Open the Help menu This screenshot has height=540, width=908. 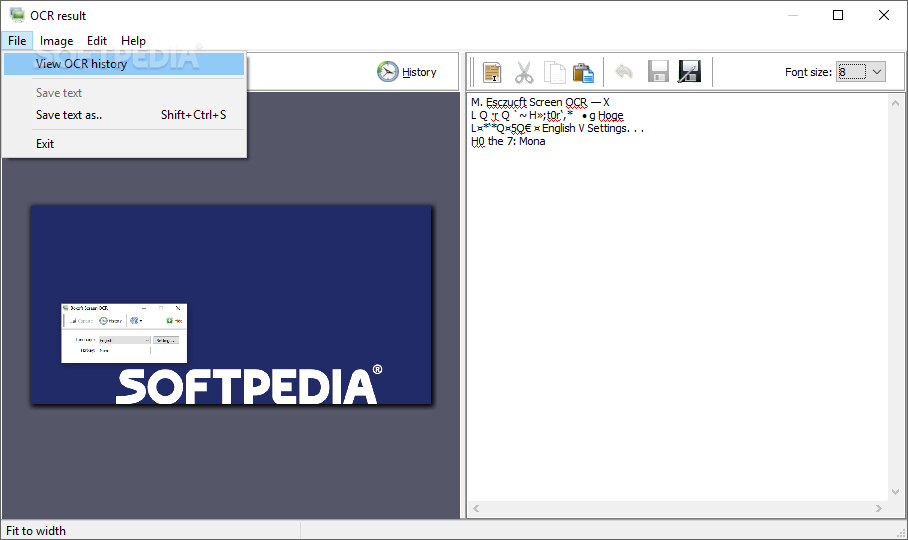(x=133, y=41)
